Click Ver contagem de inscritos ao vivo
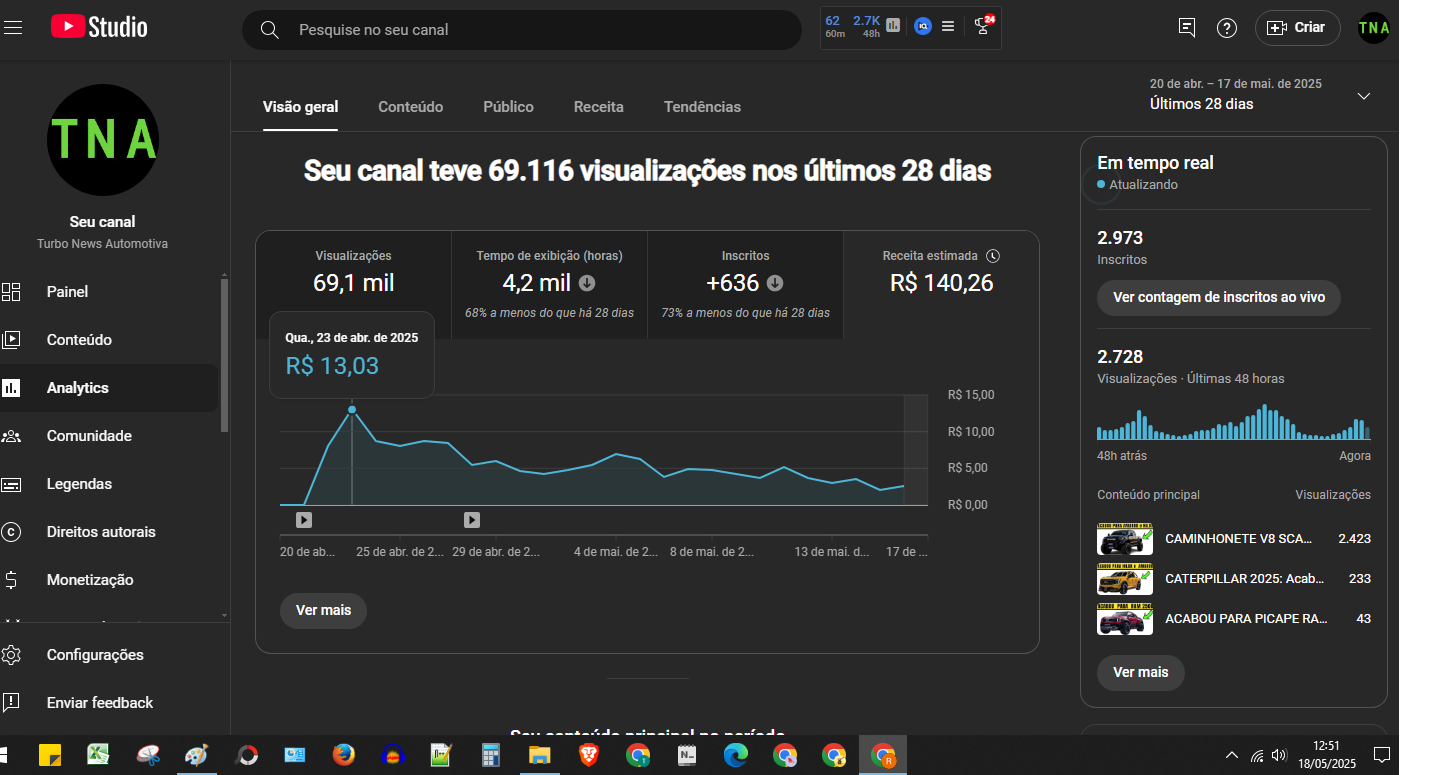 [1218, 297]
